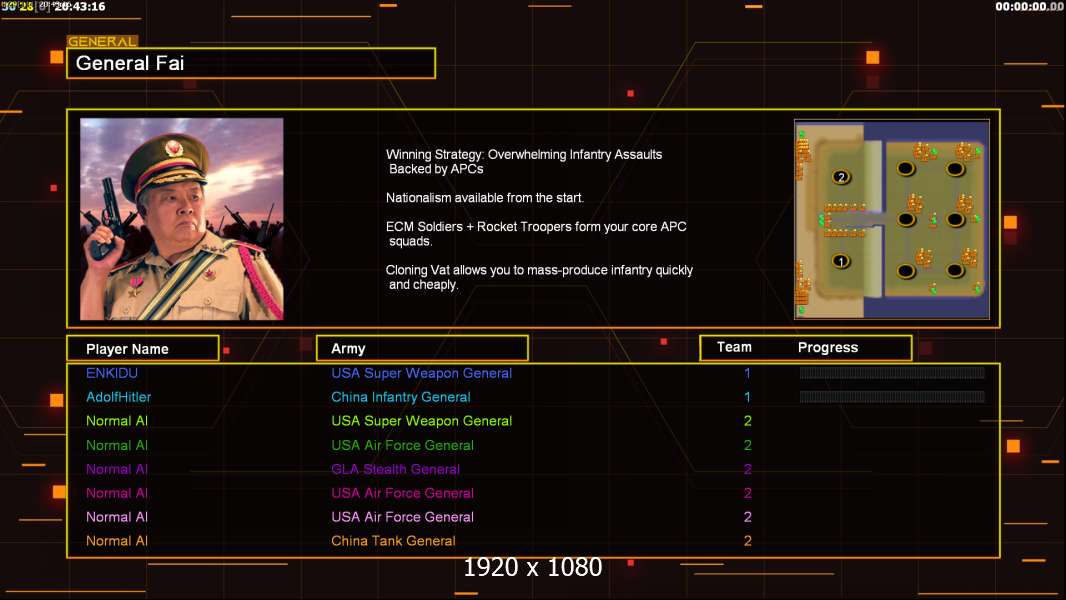Click the elapsed timer at top right
Screen dimensions: 1066x600
tap(1029, 7)
